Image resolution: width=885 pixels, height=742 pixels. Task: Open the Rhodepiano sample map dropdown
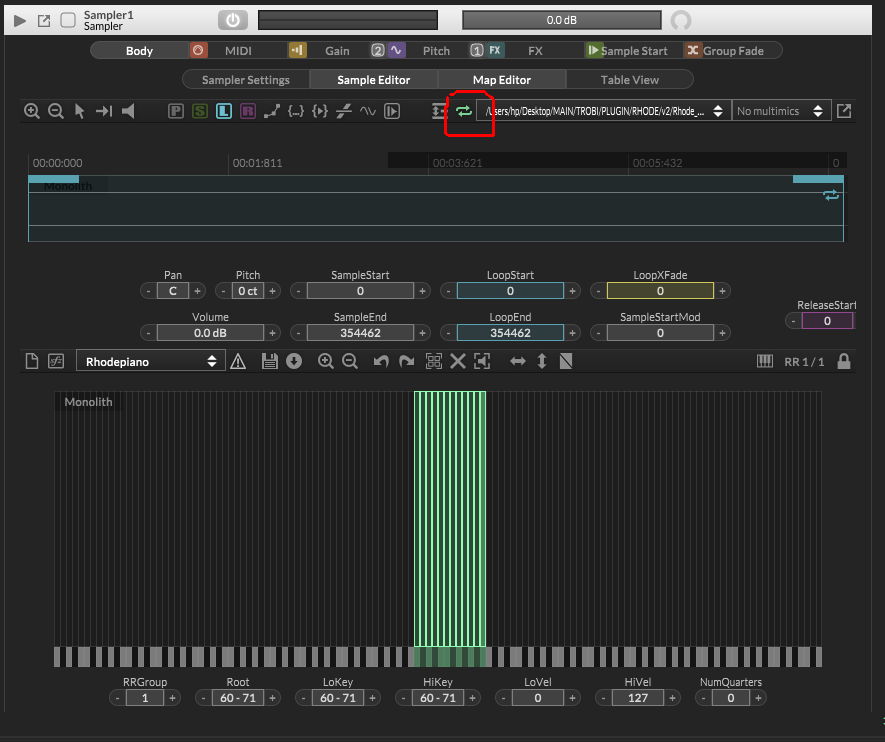click(151, 361)
